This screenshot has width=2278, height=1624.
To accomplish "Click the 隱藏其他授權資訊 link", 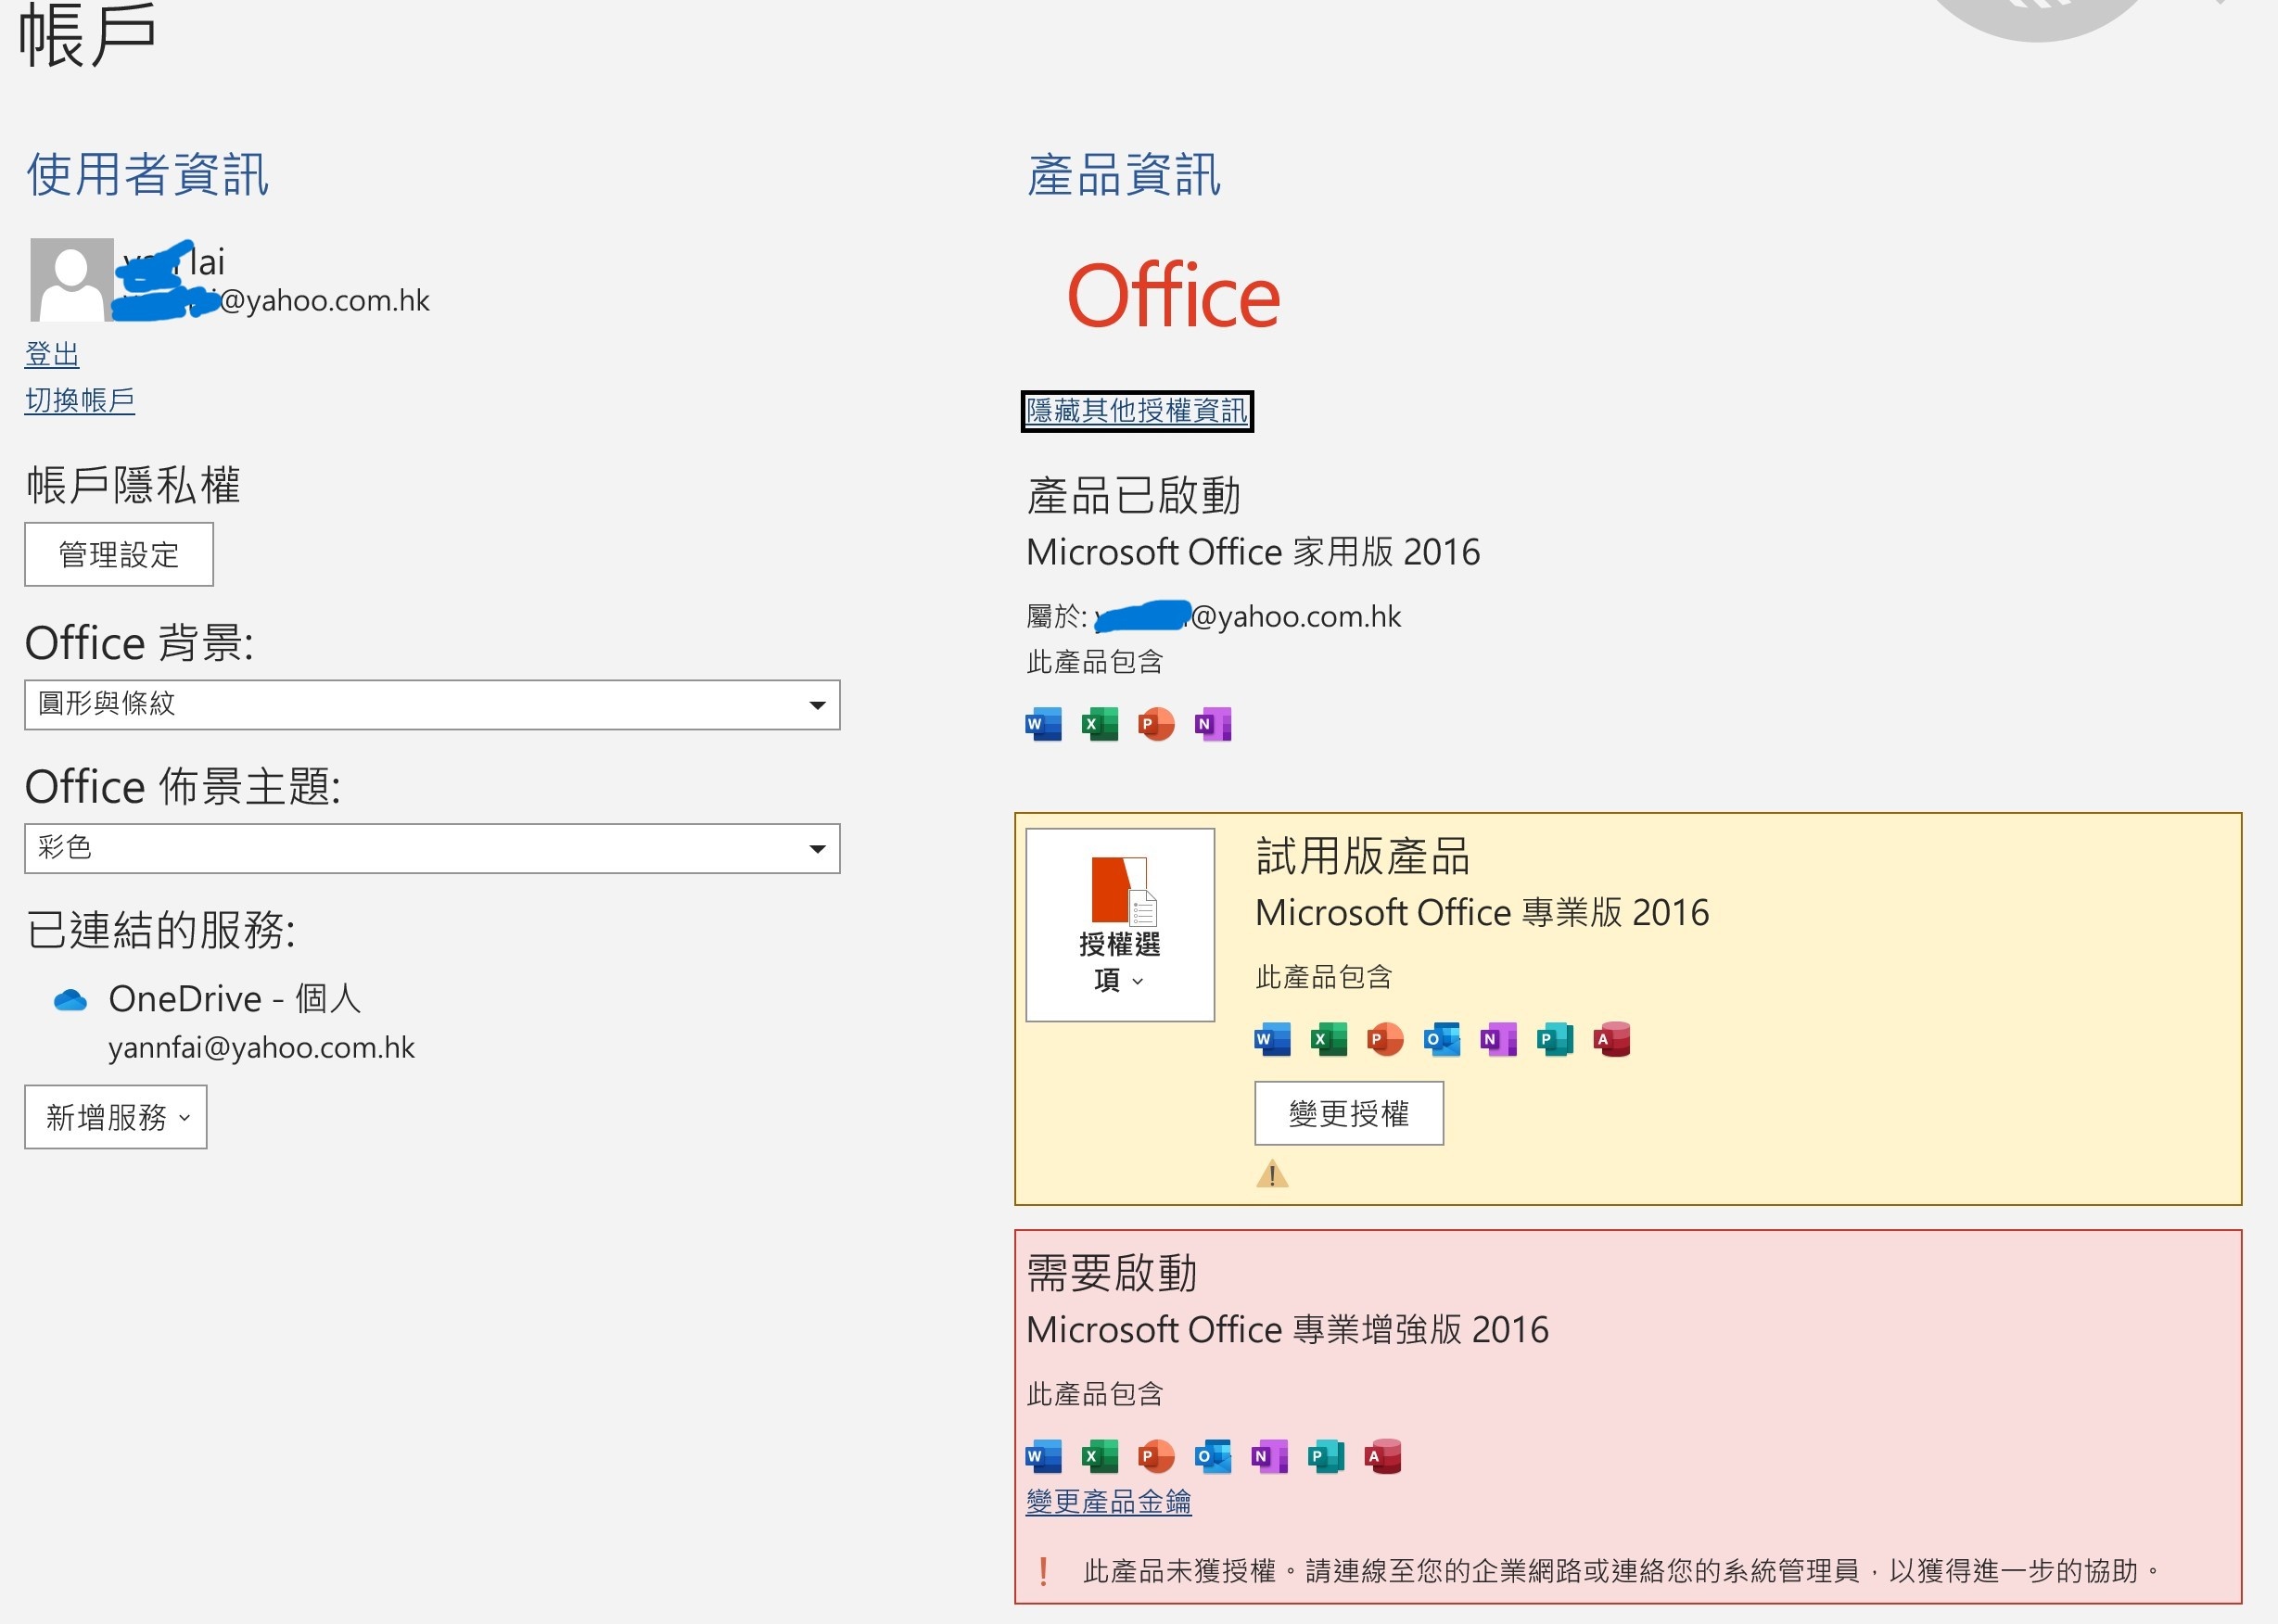I will pyautogui.click(x=1137, y=411).
